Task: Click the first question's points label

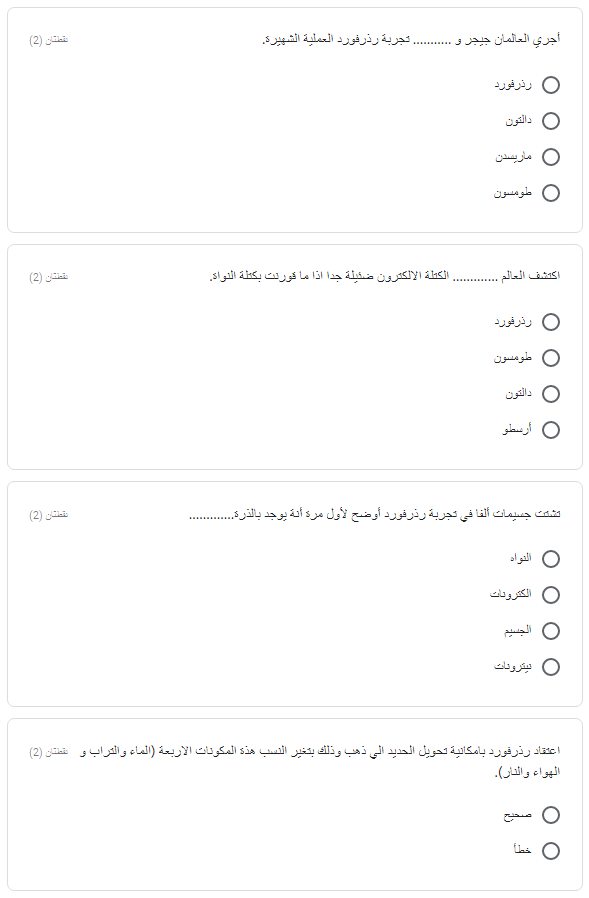Action: pyautogui.click(x=49, y=40)
